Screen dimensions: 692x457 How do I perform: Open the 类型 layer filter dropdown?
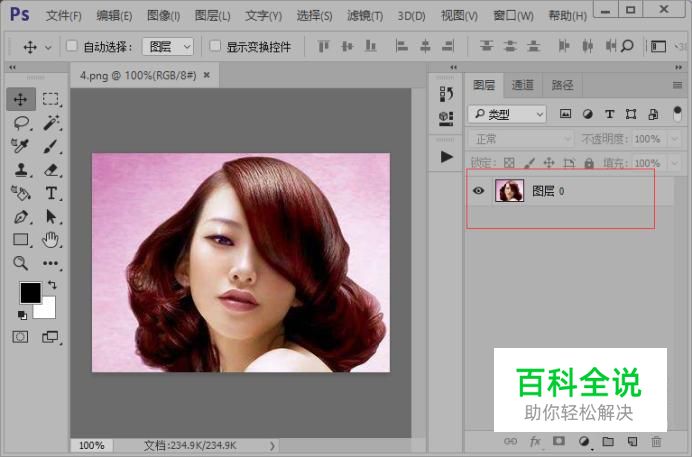[507, 115]
